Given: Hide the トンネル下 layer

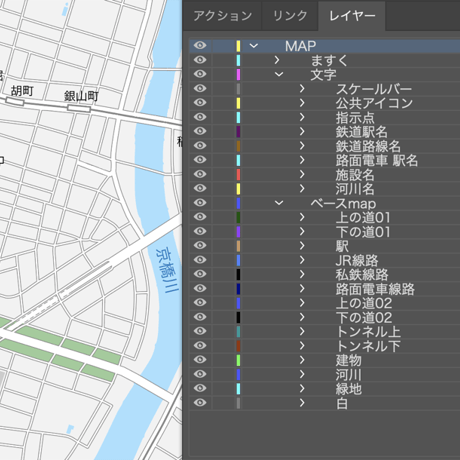Looking at the screenshot, I should pos(200,345).
